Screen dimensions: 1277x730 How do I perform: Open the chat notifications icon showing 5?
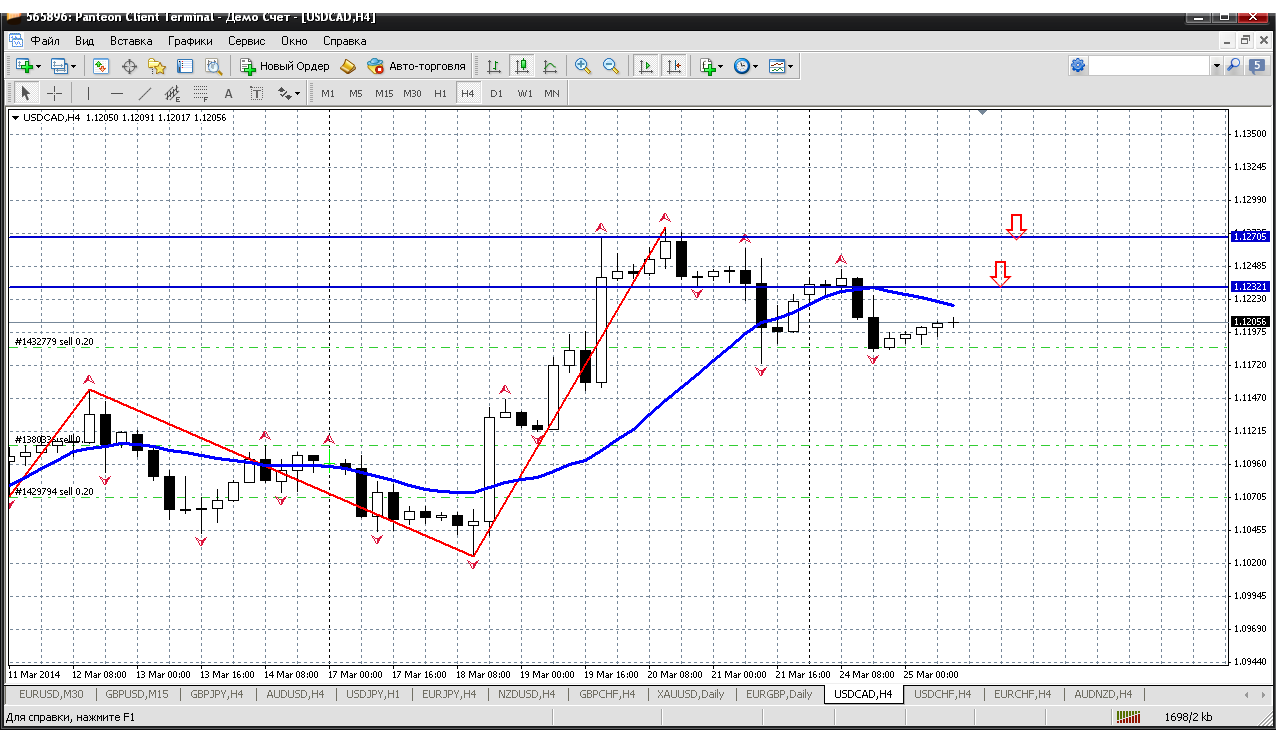point(1258,66)
